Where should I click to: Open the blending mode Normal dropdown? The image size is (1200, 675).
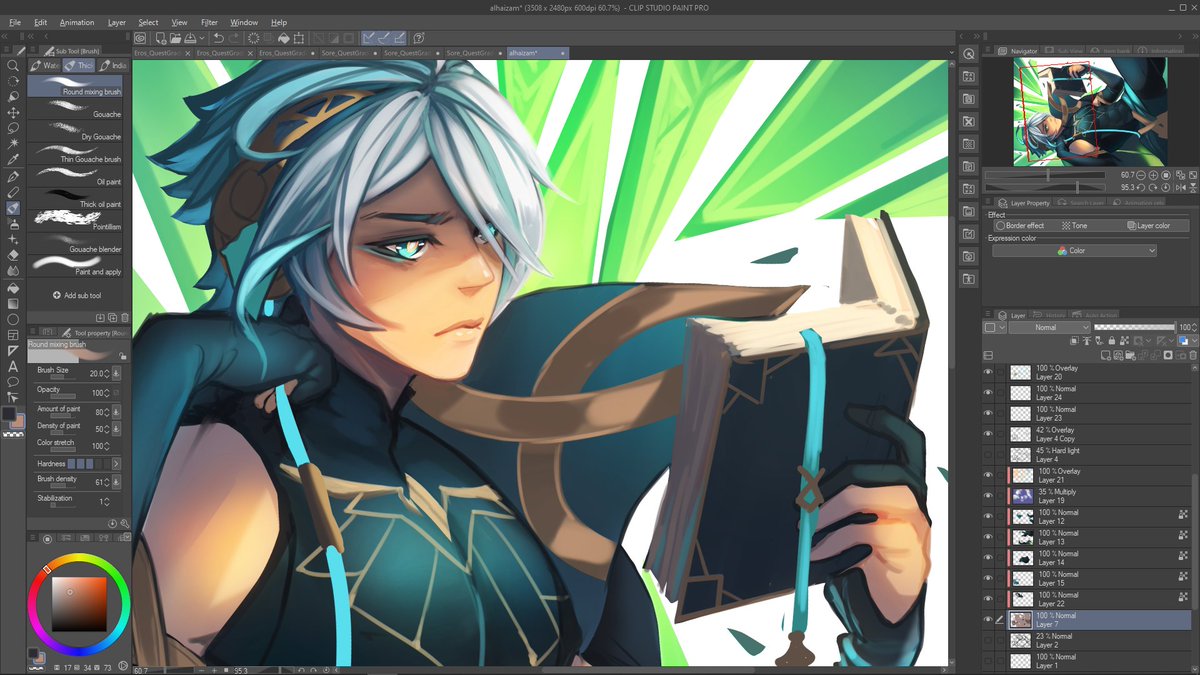click(1049, 327)
